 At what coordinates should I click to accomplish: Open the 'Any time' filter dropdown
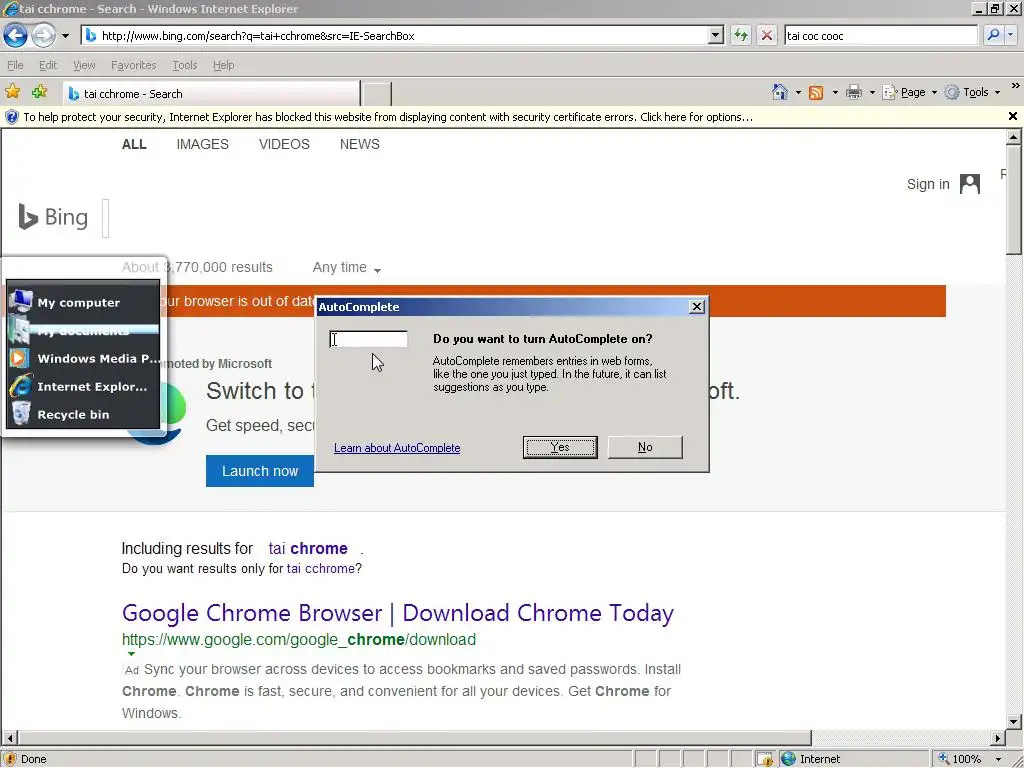(x=347, y=268)
